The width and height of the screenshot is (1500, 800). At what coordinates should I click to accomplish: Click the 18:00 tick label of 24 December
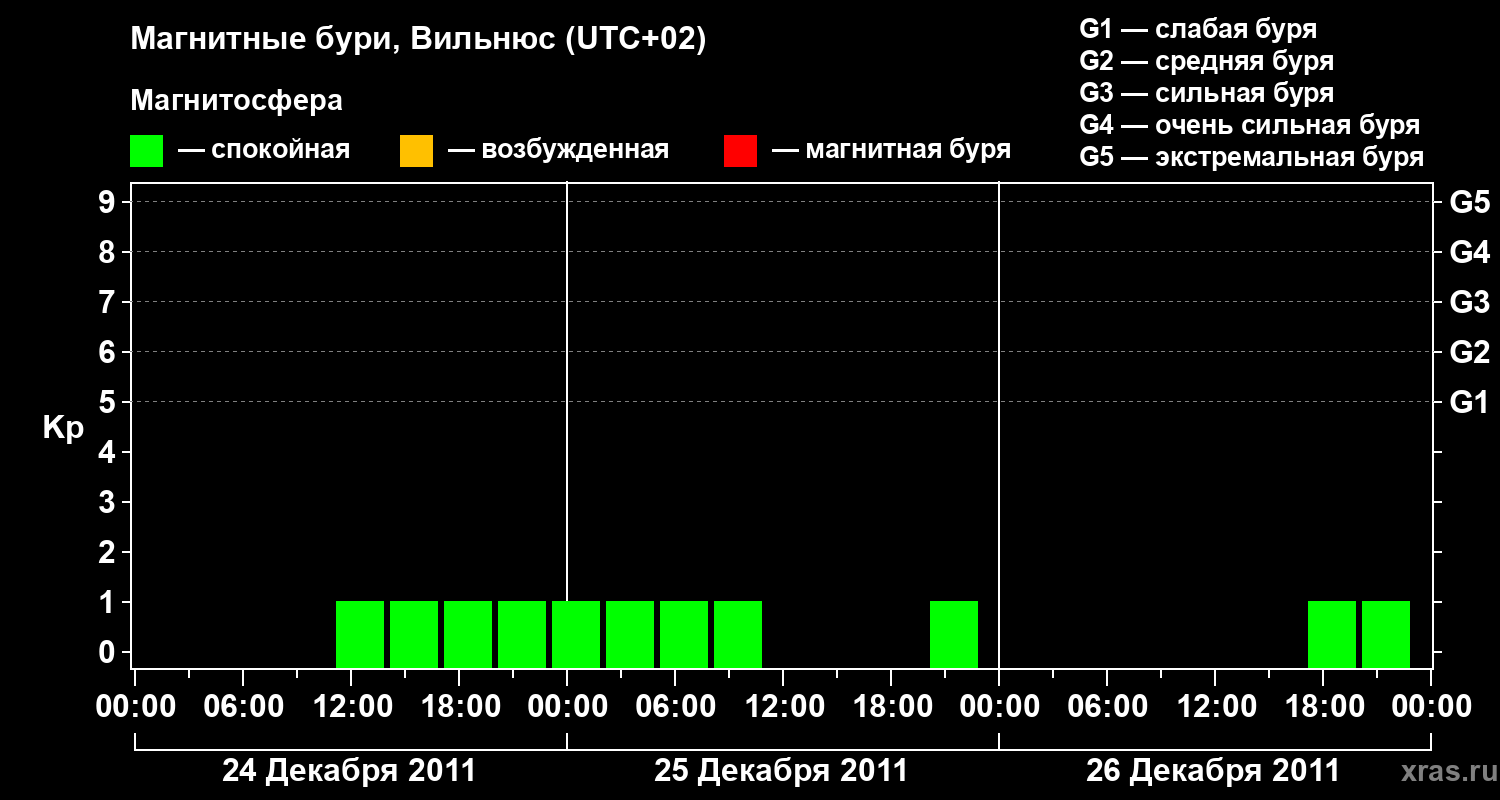[459, 706]
